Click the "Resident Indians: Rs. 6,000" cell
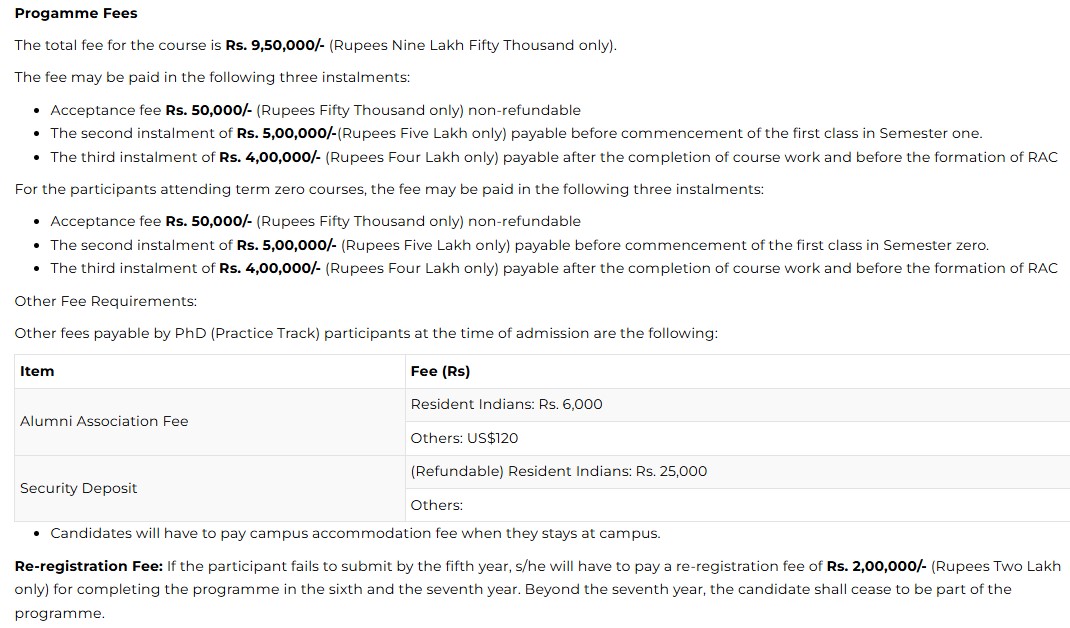Screen dimensions: 1070x628 [506, 404]
